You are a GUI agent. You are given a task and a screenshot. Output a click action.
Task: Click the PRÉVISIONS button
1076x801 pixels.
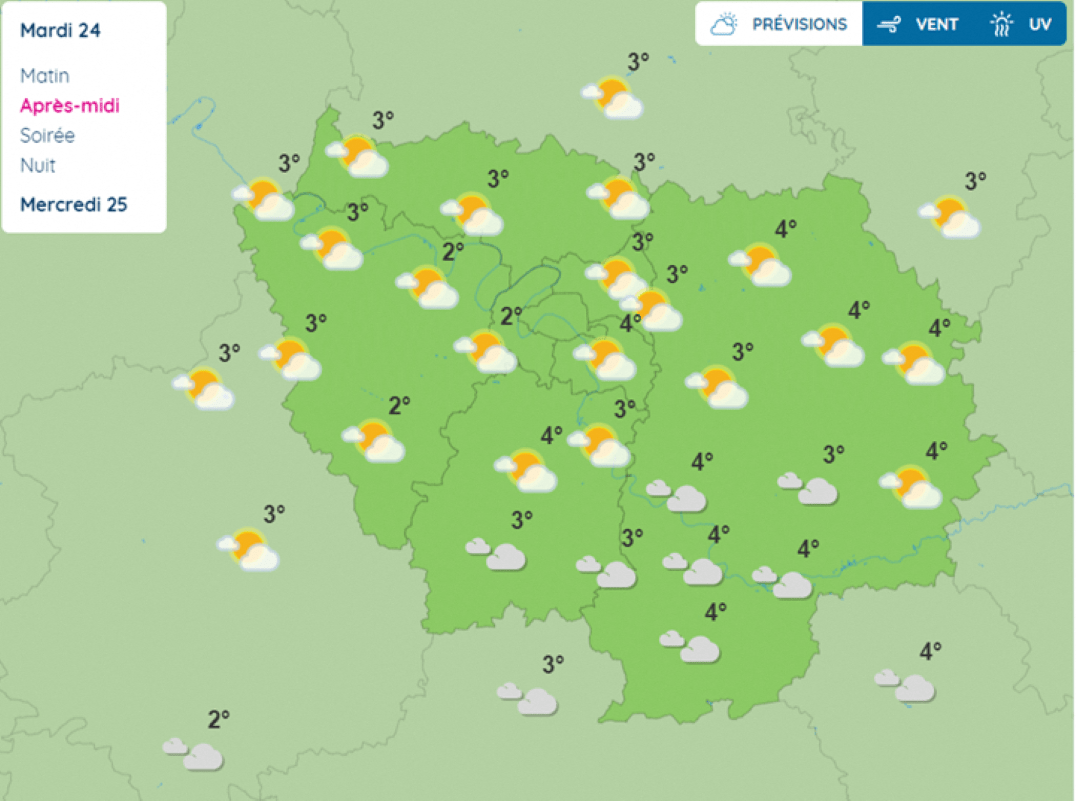pyautogui.click(x=778, y=23)
